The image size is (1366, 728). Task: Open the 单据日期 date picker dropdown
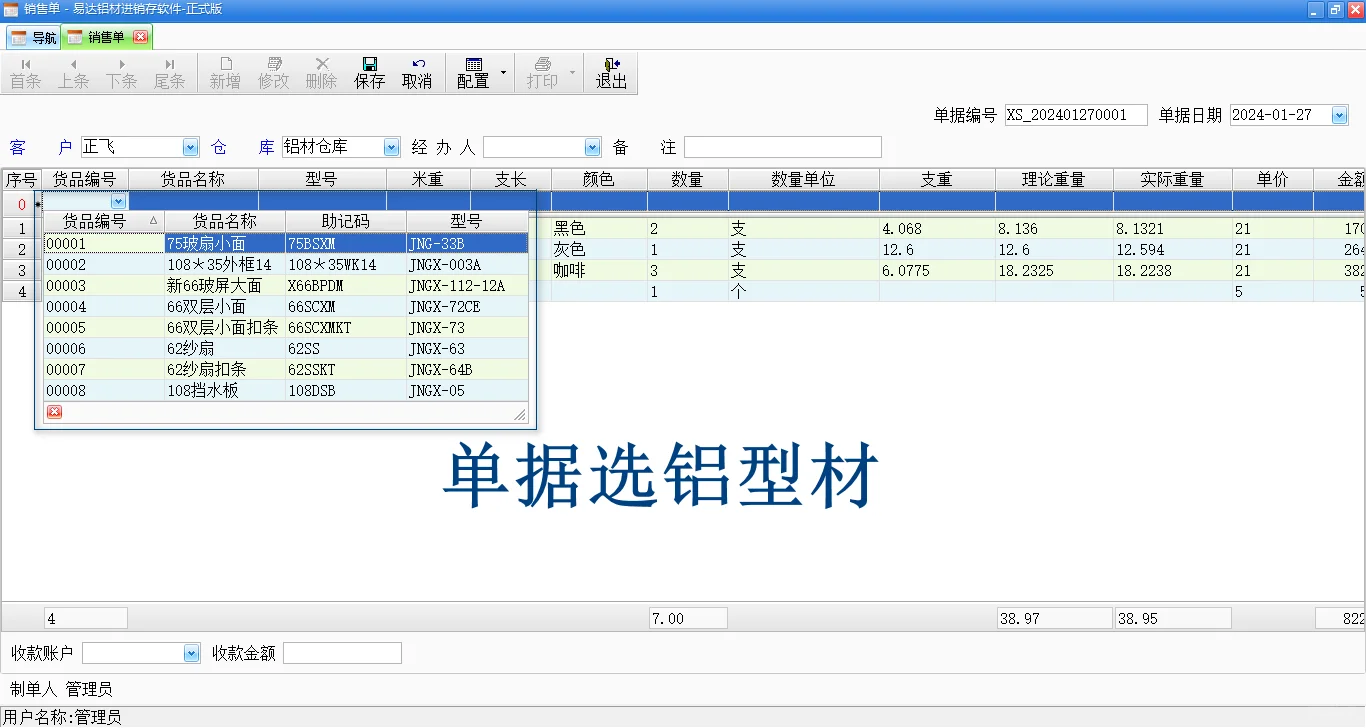[1340, 115]
